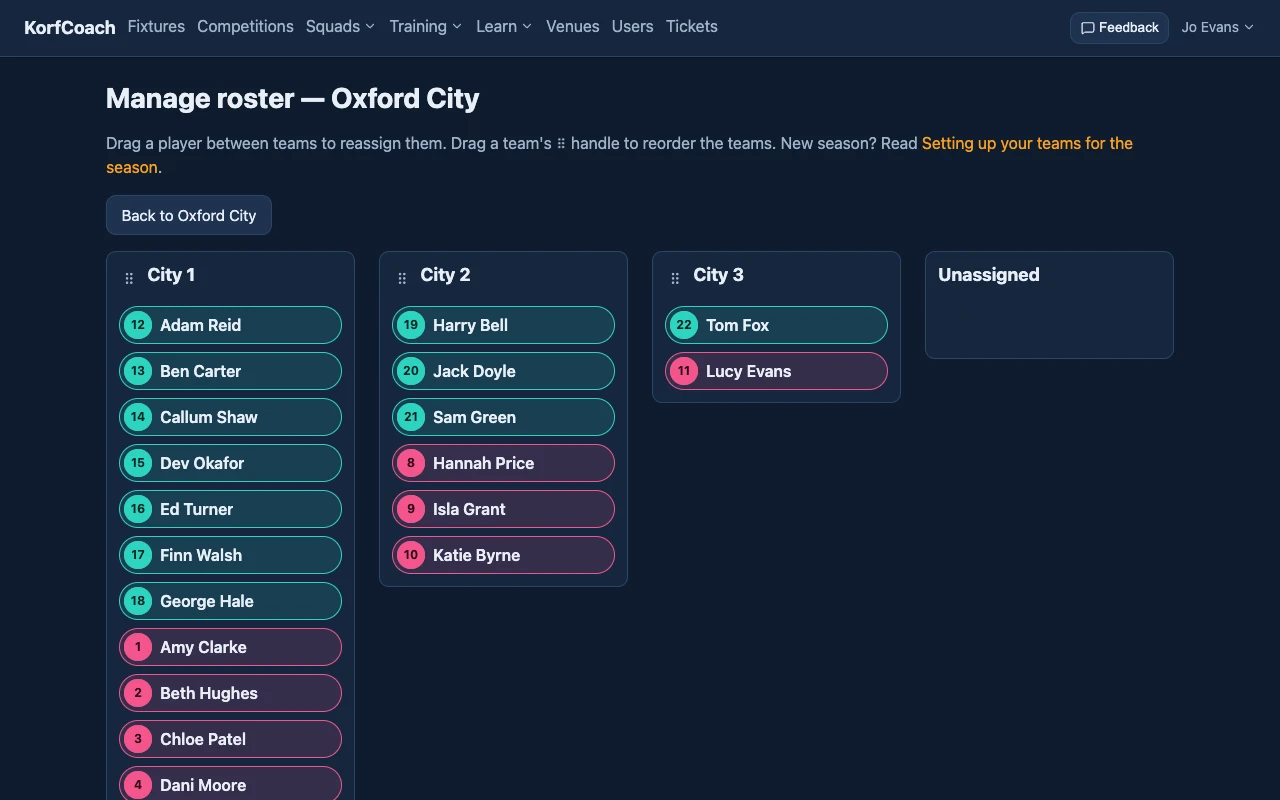Select the Callum Shaw player card
The width and height of the screenshot is (1280, 800).
230,417
